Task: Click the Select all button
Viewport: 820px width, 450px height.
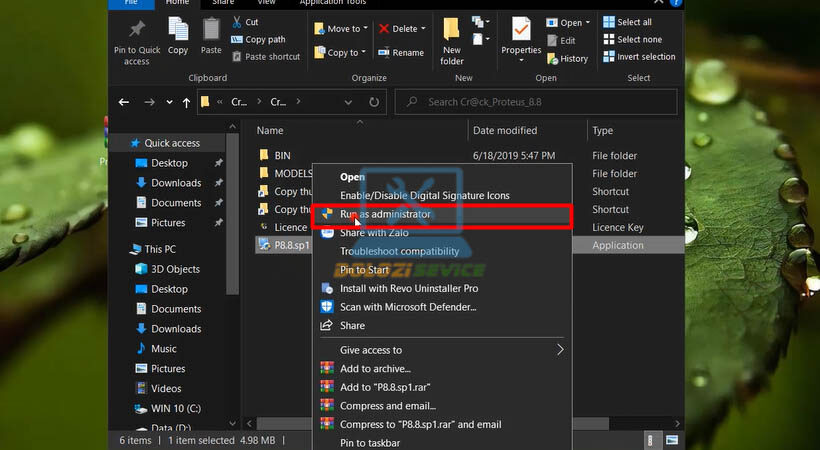Action: coord(632,22)
